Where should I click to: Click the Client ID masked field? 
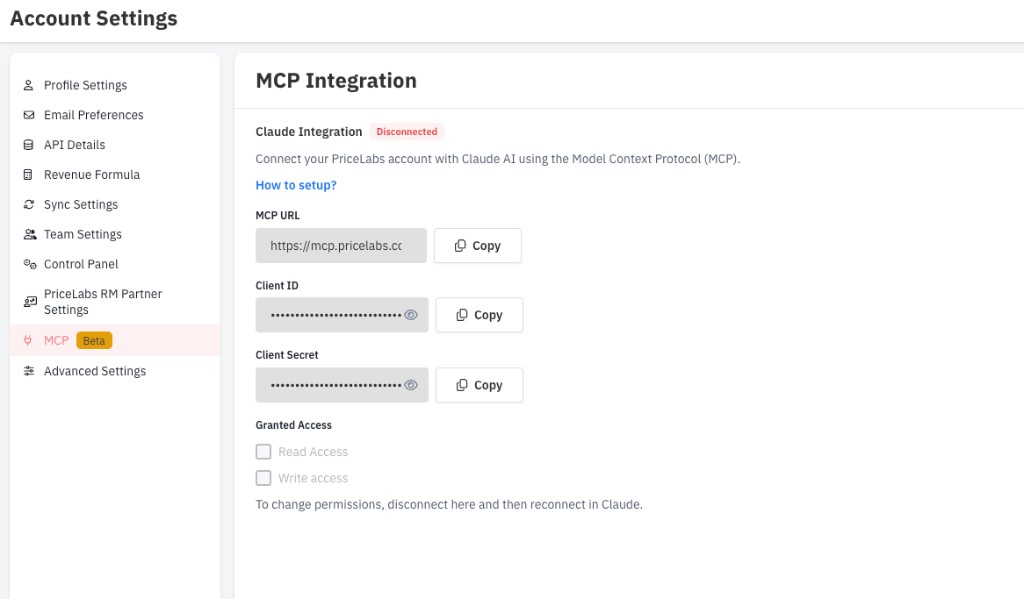342,315
